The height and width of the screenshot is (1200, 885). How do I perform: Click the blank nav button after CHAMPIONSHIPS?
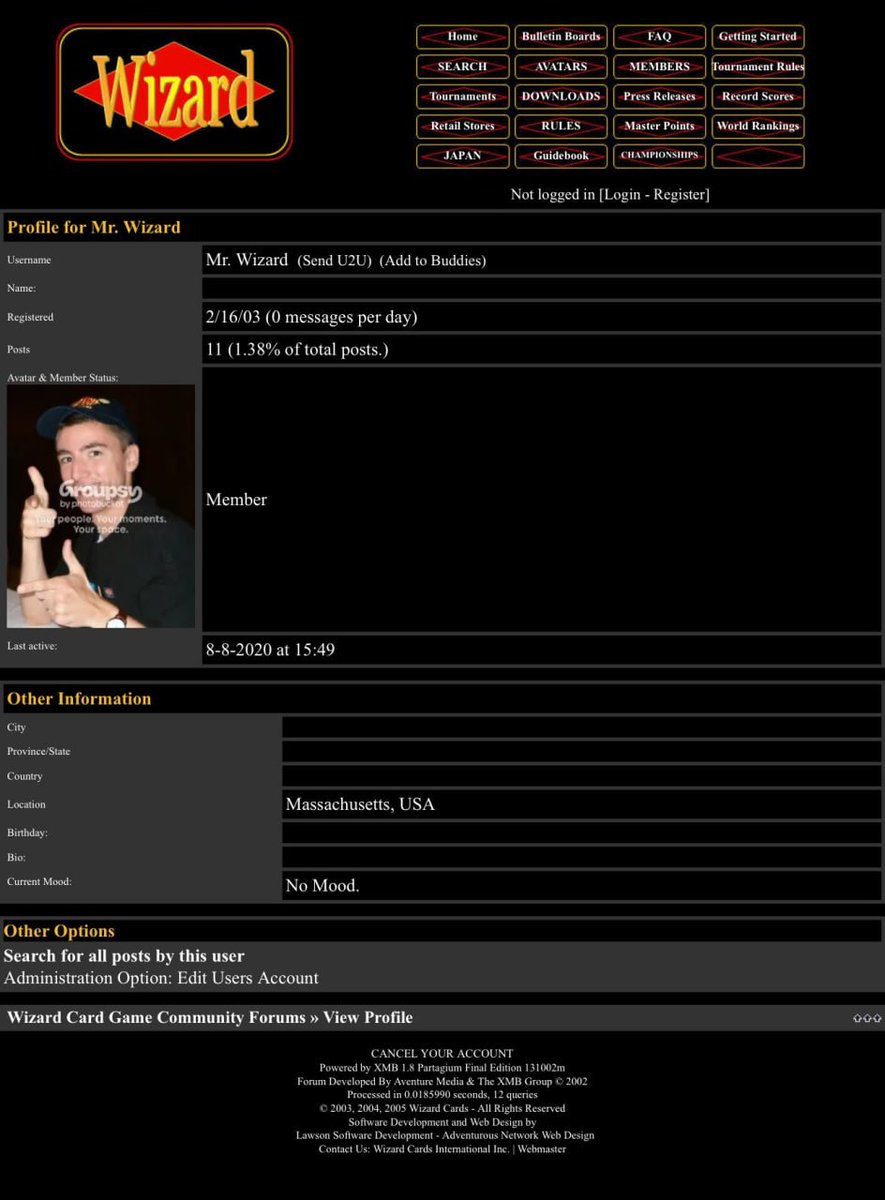(758, 156)
